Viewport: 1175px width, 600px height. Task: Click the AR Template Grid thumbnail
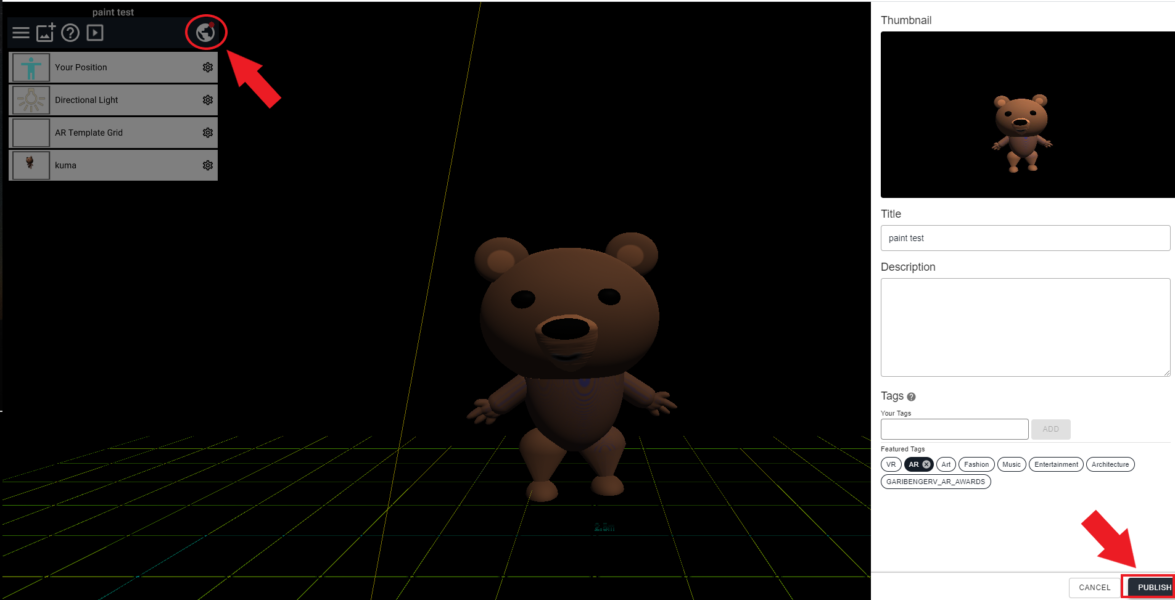[31, 133]
